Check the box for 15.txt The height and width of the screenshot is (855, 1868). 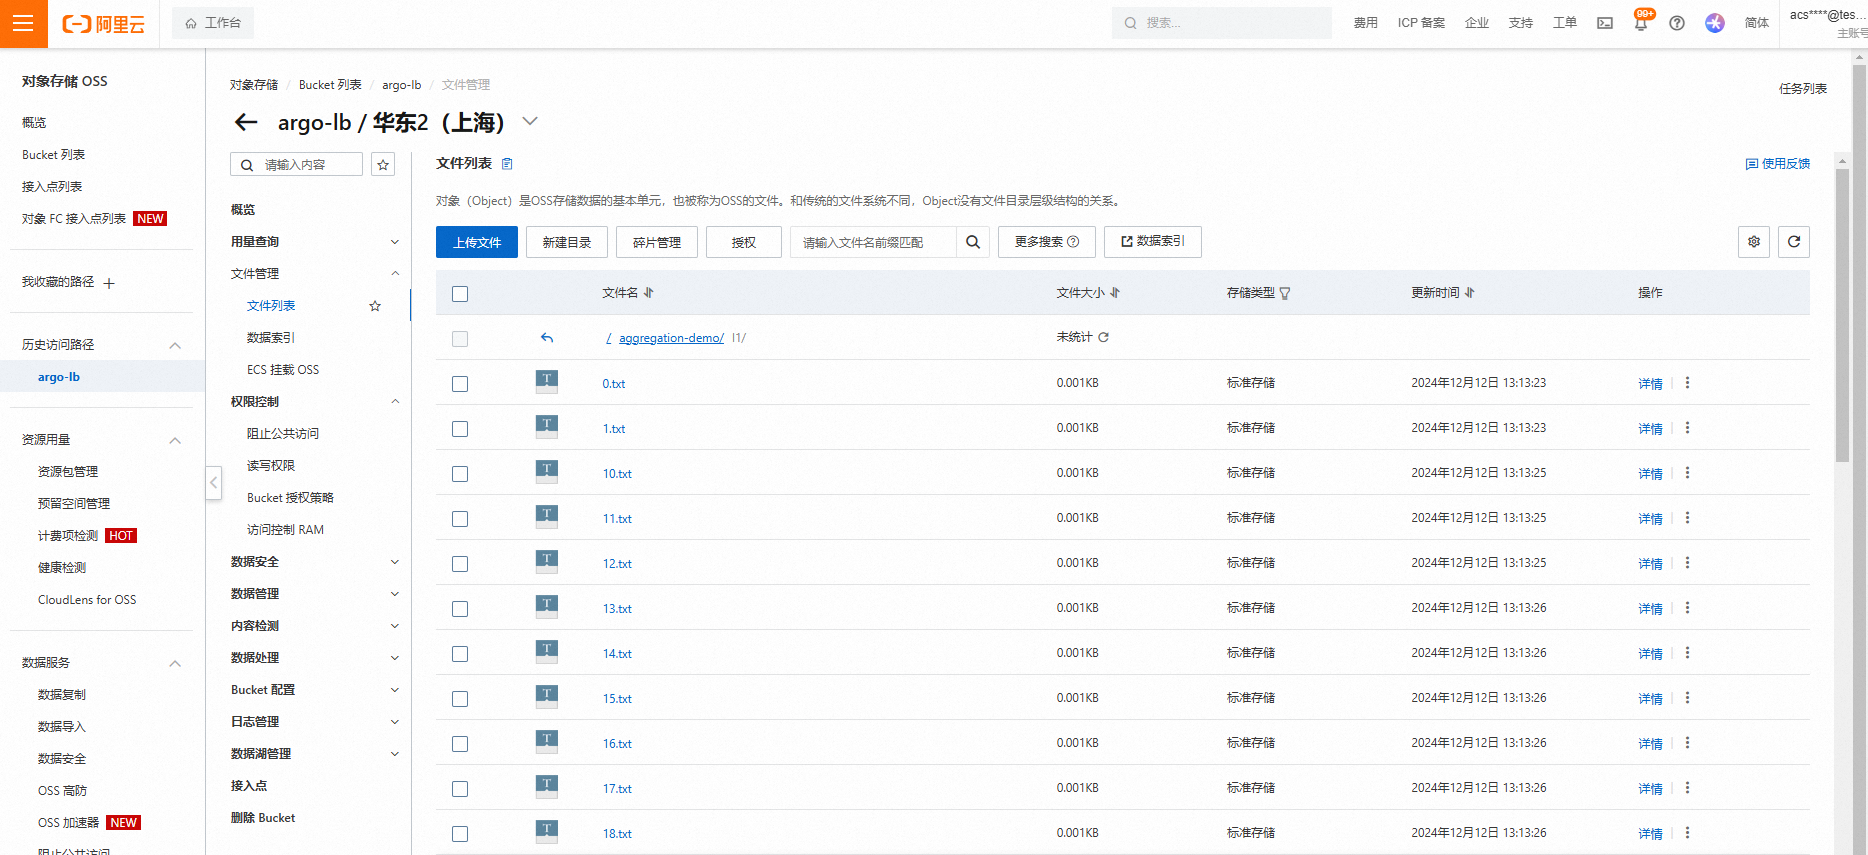[460, 699]
